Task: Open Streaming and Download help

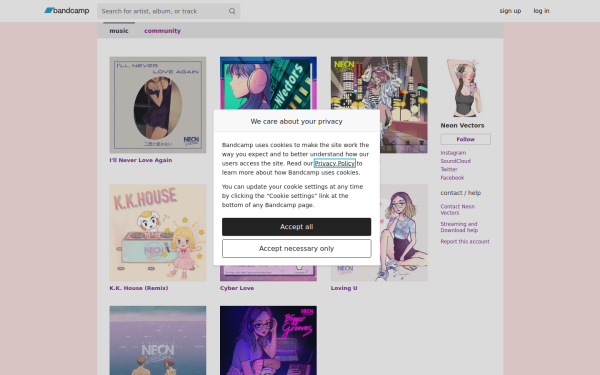Action: pyautogui.click(x=459, y=227)
